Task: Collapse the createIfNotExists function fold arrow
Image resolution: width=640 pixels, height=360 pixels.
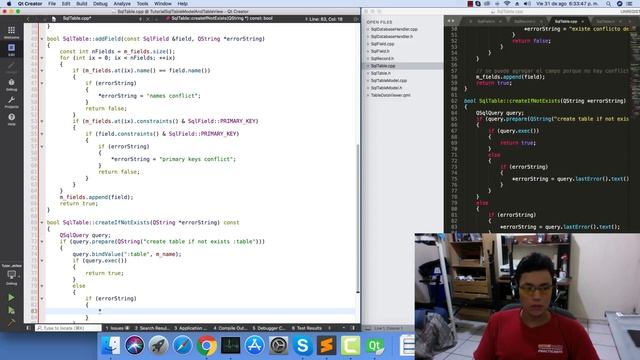Action: (x=42, y=222)
